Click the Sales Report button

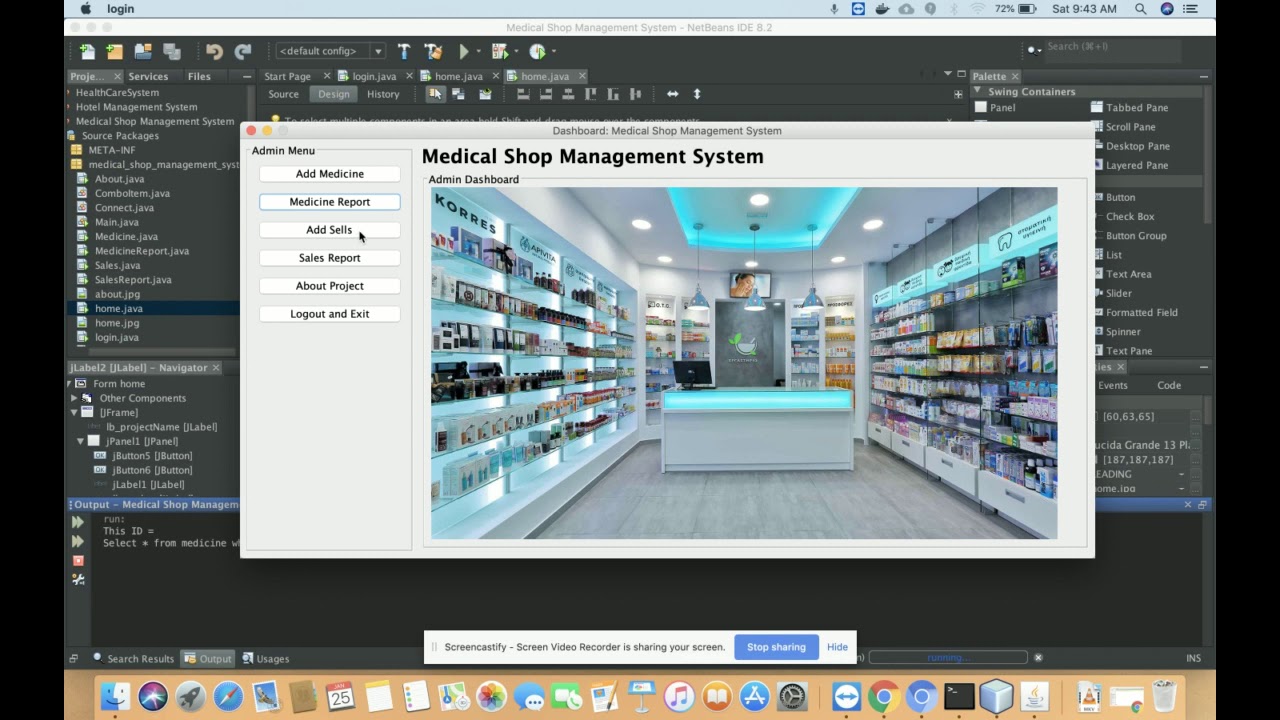click(x=330, y=258)
